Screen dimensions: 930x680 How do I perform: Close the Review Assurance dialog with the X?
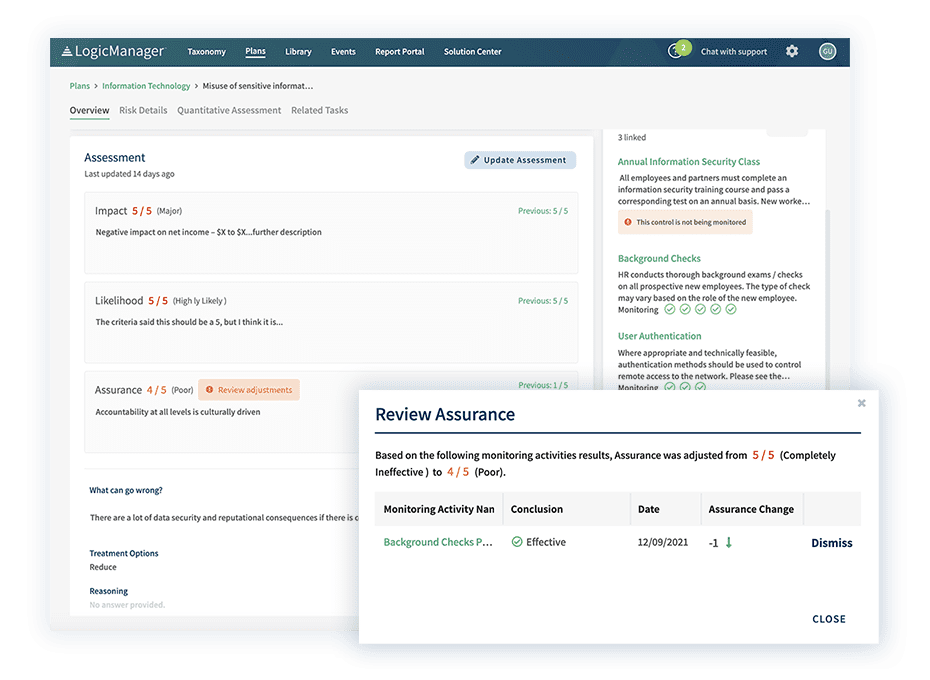click(861, 403)
